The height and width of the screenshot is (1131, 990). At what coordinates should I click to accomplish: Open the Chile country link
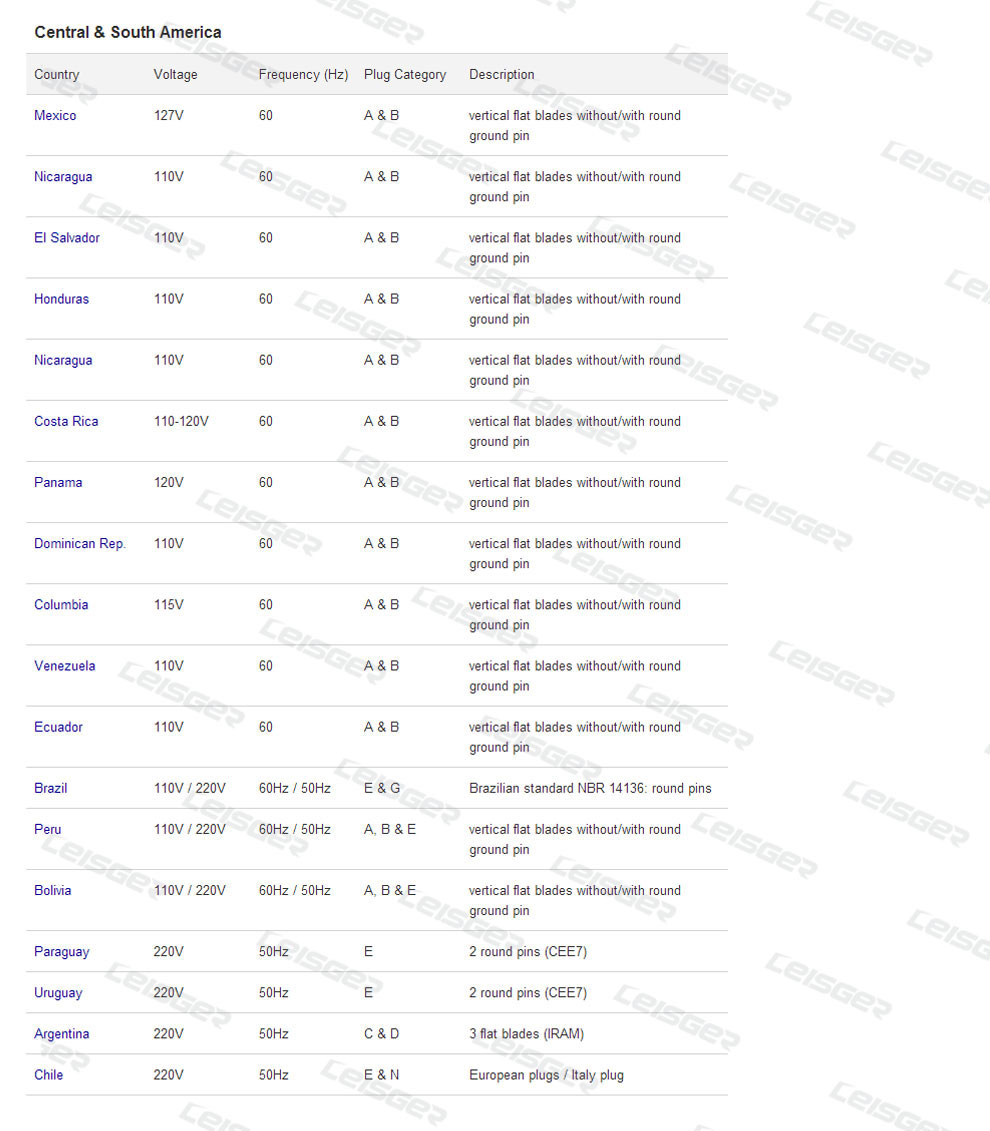[x=49, y=1075]
